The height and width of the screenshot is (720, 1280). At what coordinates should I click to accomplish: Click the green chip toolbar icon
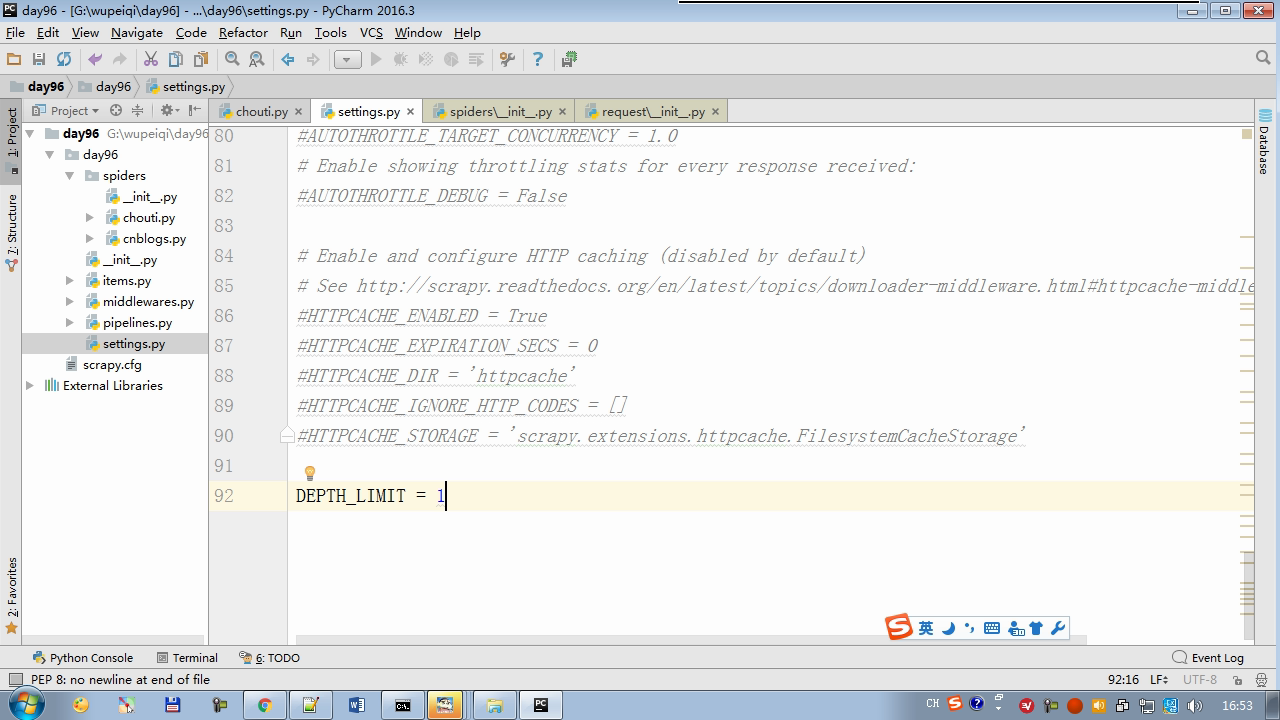[569, 59]
